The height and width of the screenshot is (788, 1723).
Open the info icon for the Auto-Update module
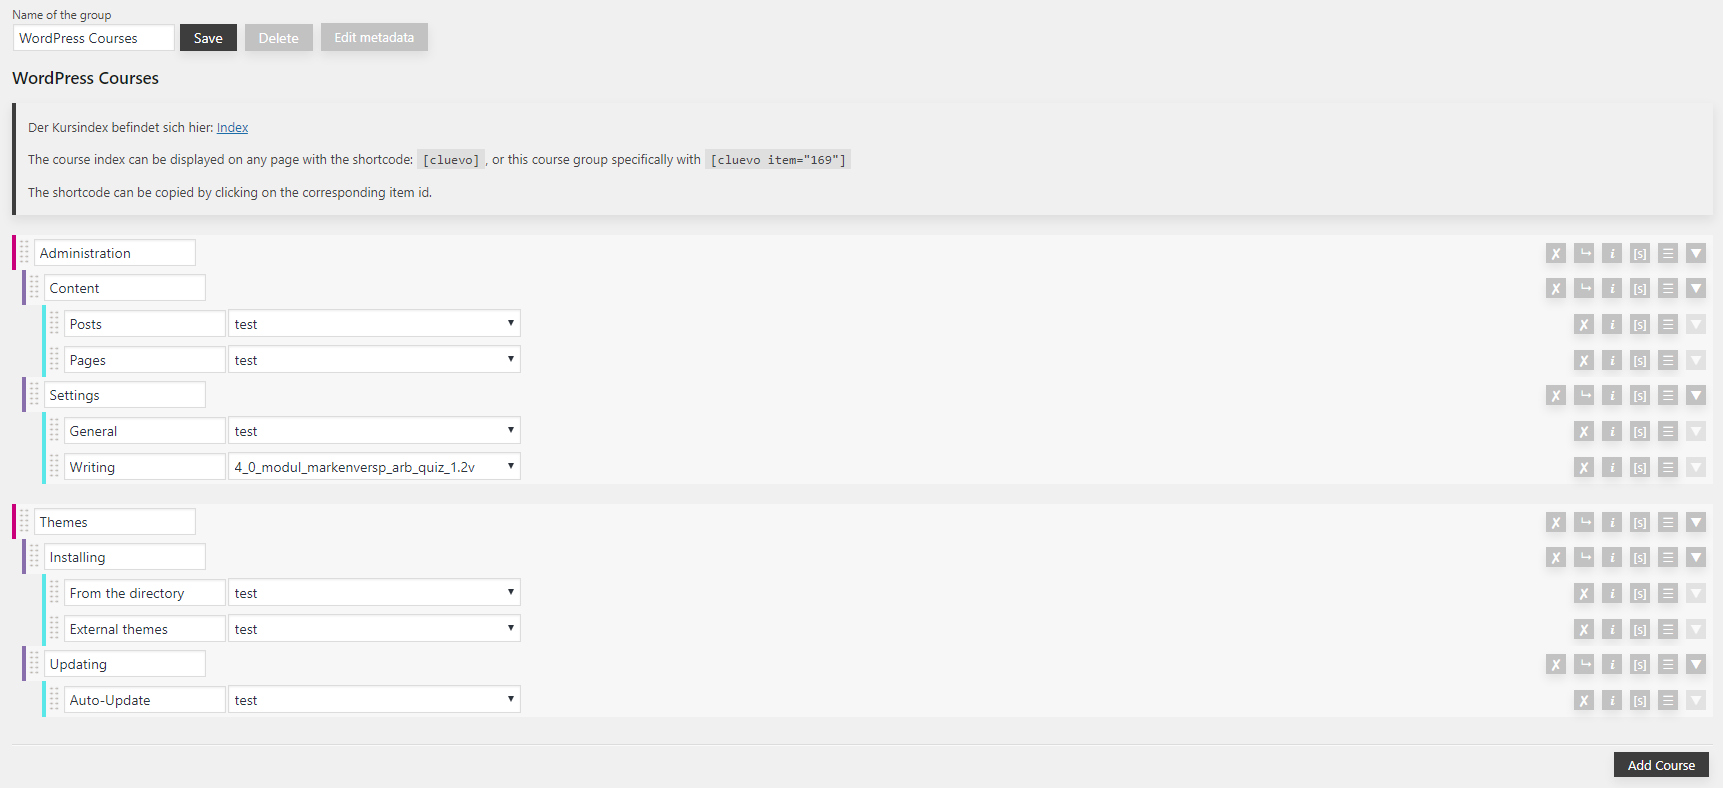point(1612,701)
